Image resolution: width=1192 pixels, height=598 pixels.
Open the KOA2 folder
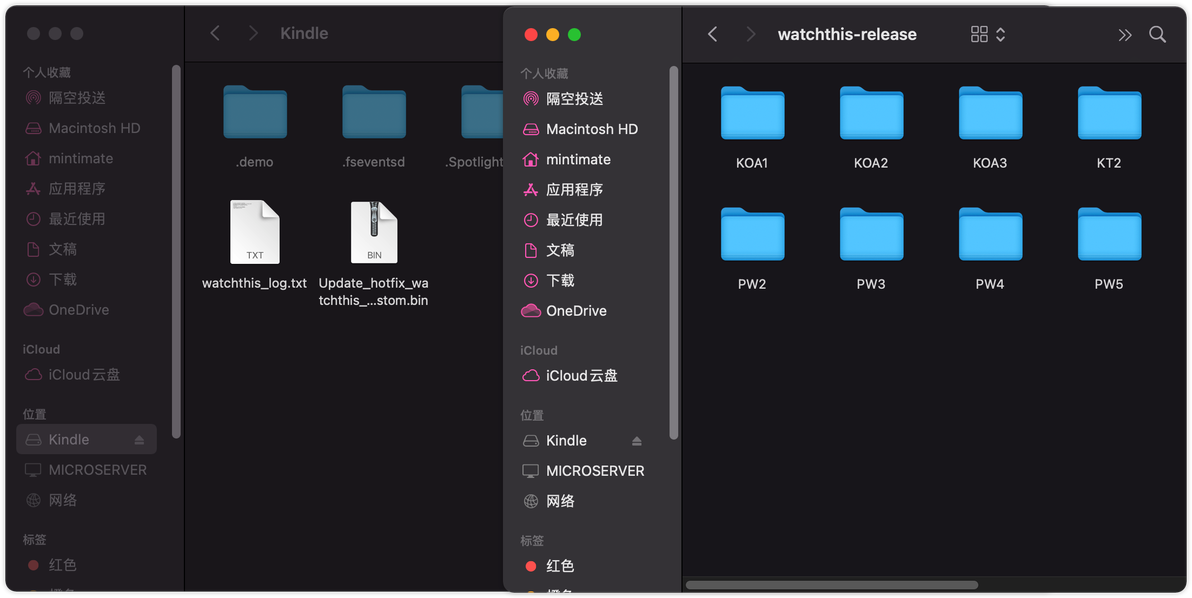coord(871,113)
